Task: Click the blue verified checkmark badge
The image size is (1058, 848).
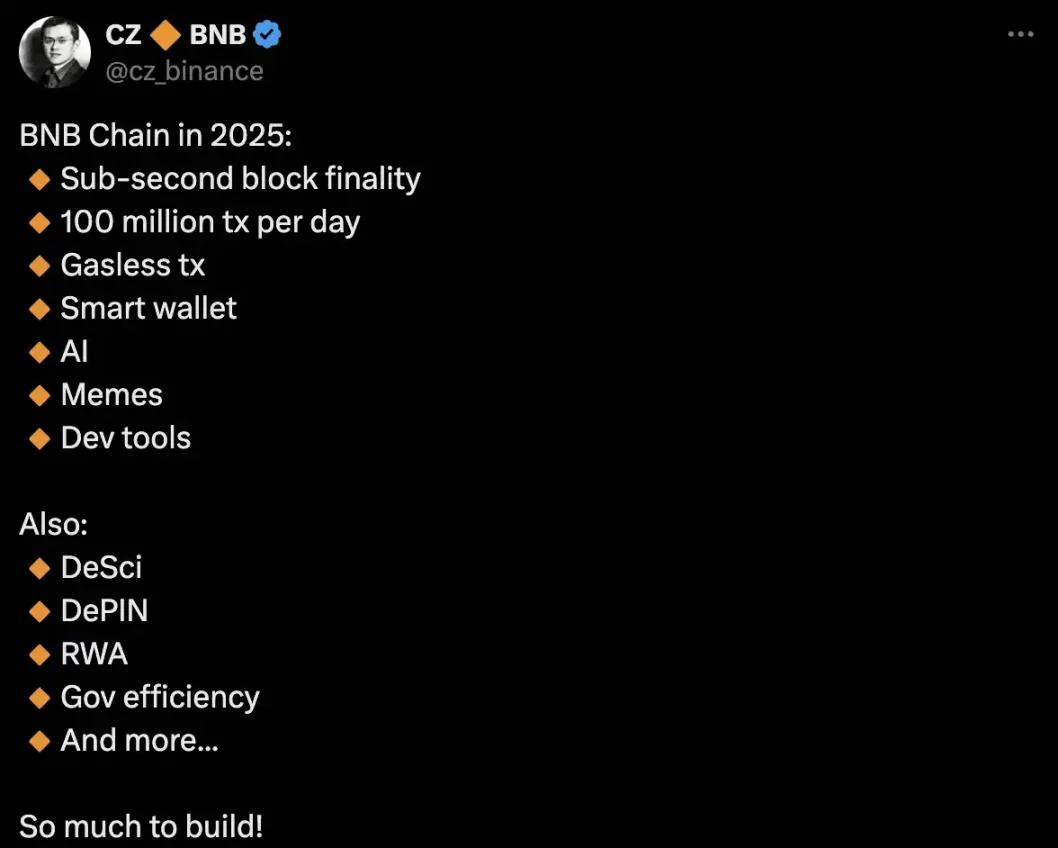Action: (267, 35)
